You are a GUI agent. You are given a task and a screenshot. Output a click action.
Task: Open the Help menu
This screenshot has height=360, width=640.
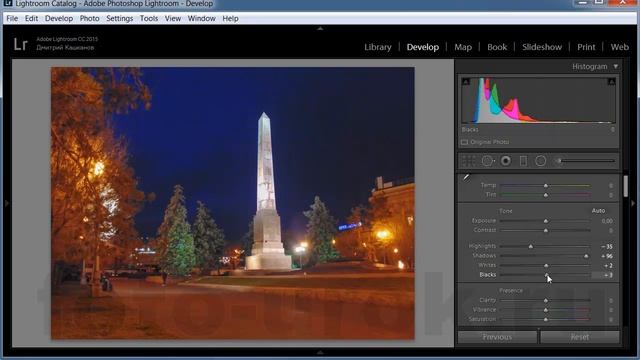(x=230, y=18)
